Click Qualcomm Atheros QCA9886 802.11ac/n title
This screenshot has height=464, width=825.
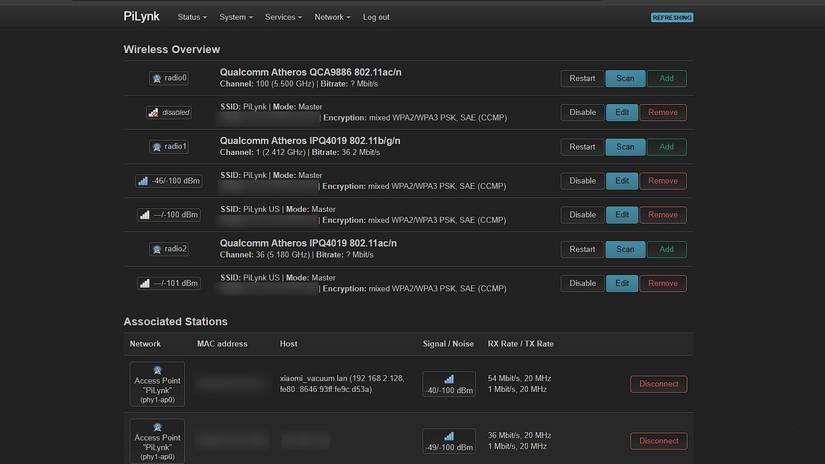(x=310, y=72)
